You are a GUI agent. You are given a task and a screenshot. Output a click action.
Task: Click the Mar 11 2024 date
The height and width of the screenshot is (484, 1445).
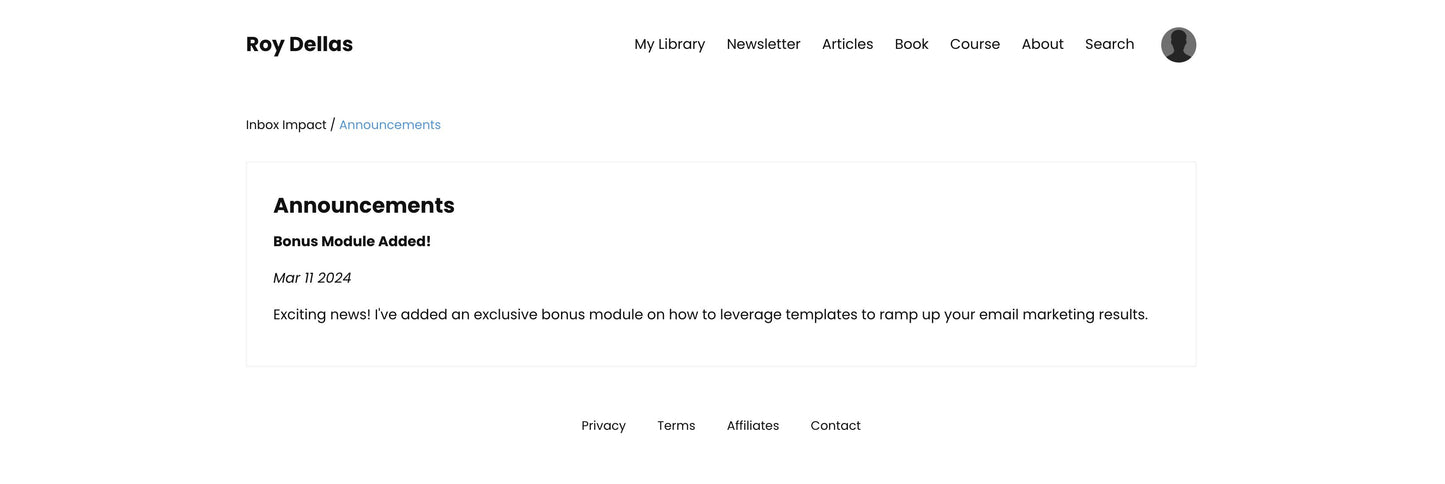coord(312,278)
